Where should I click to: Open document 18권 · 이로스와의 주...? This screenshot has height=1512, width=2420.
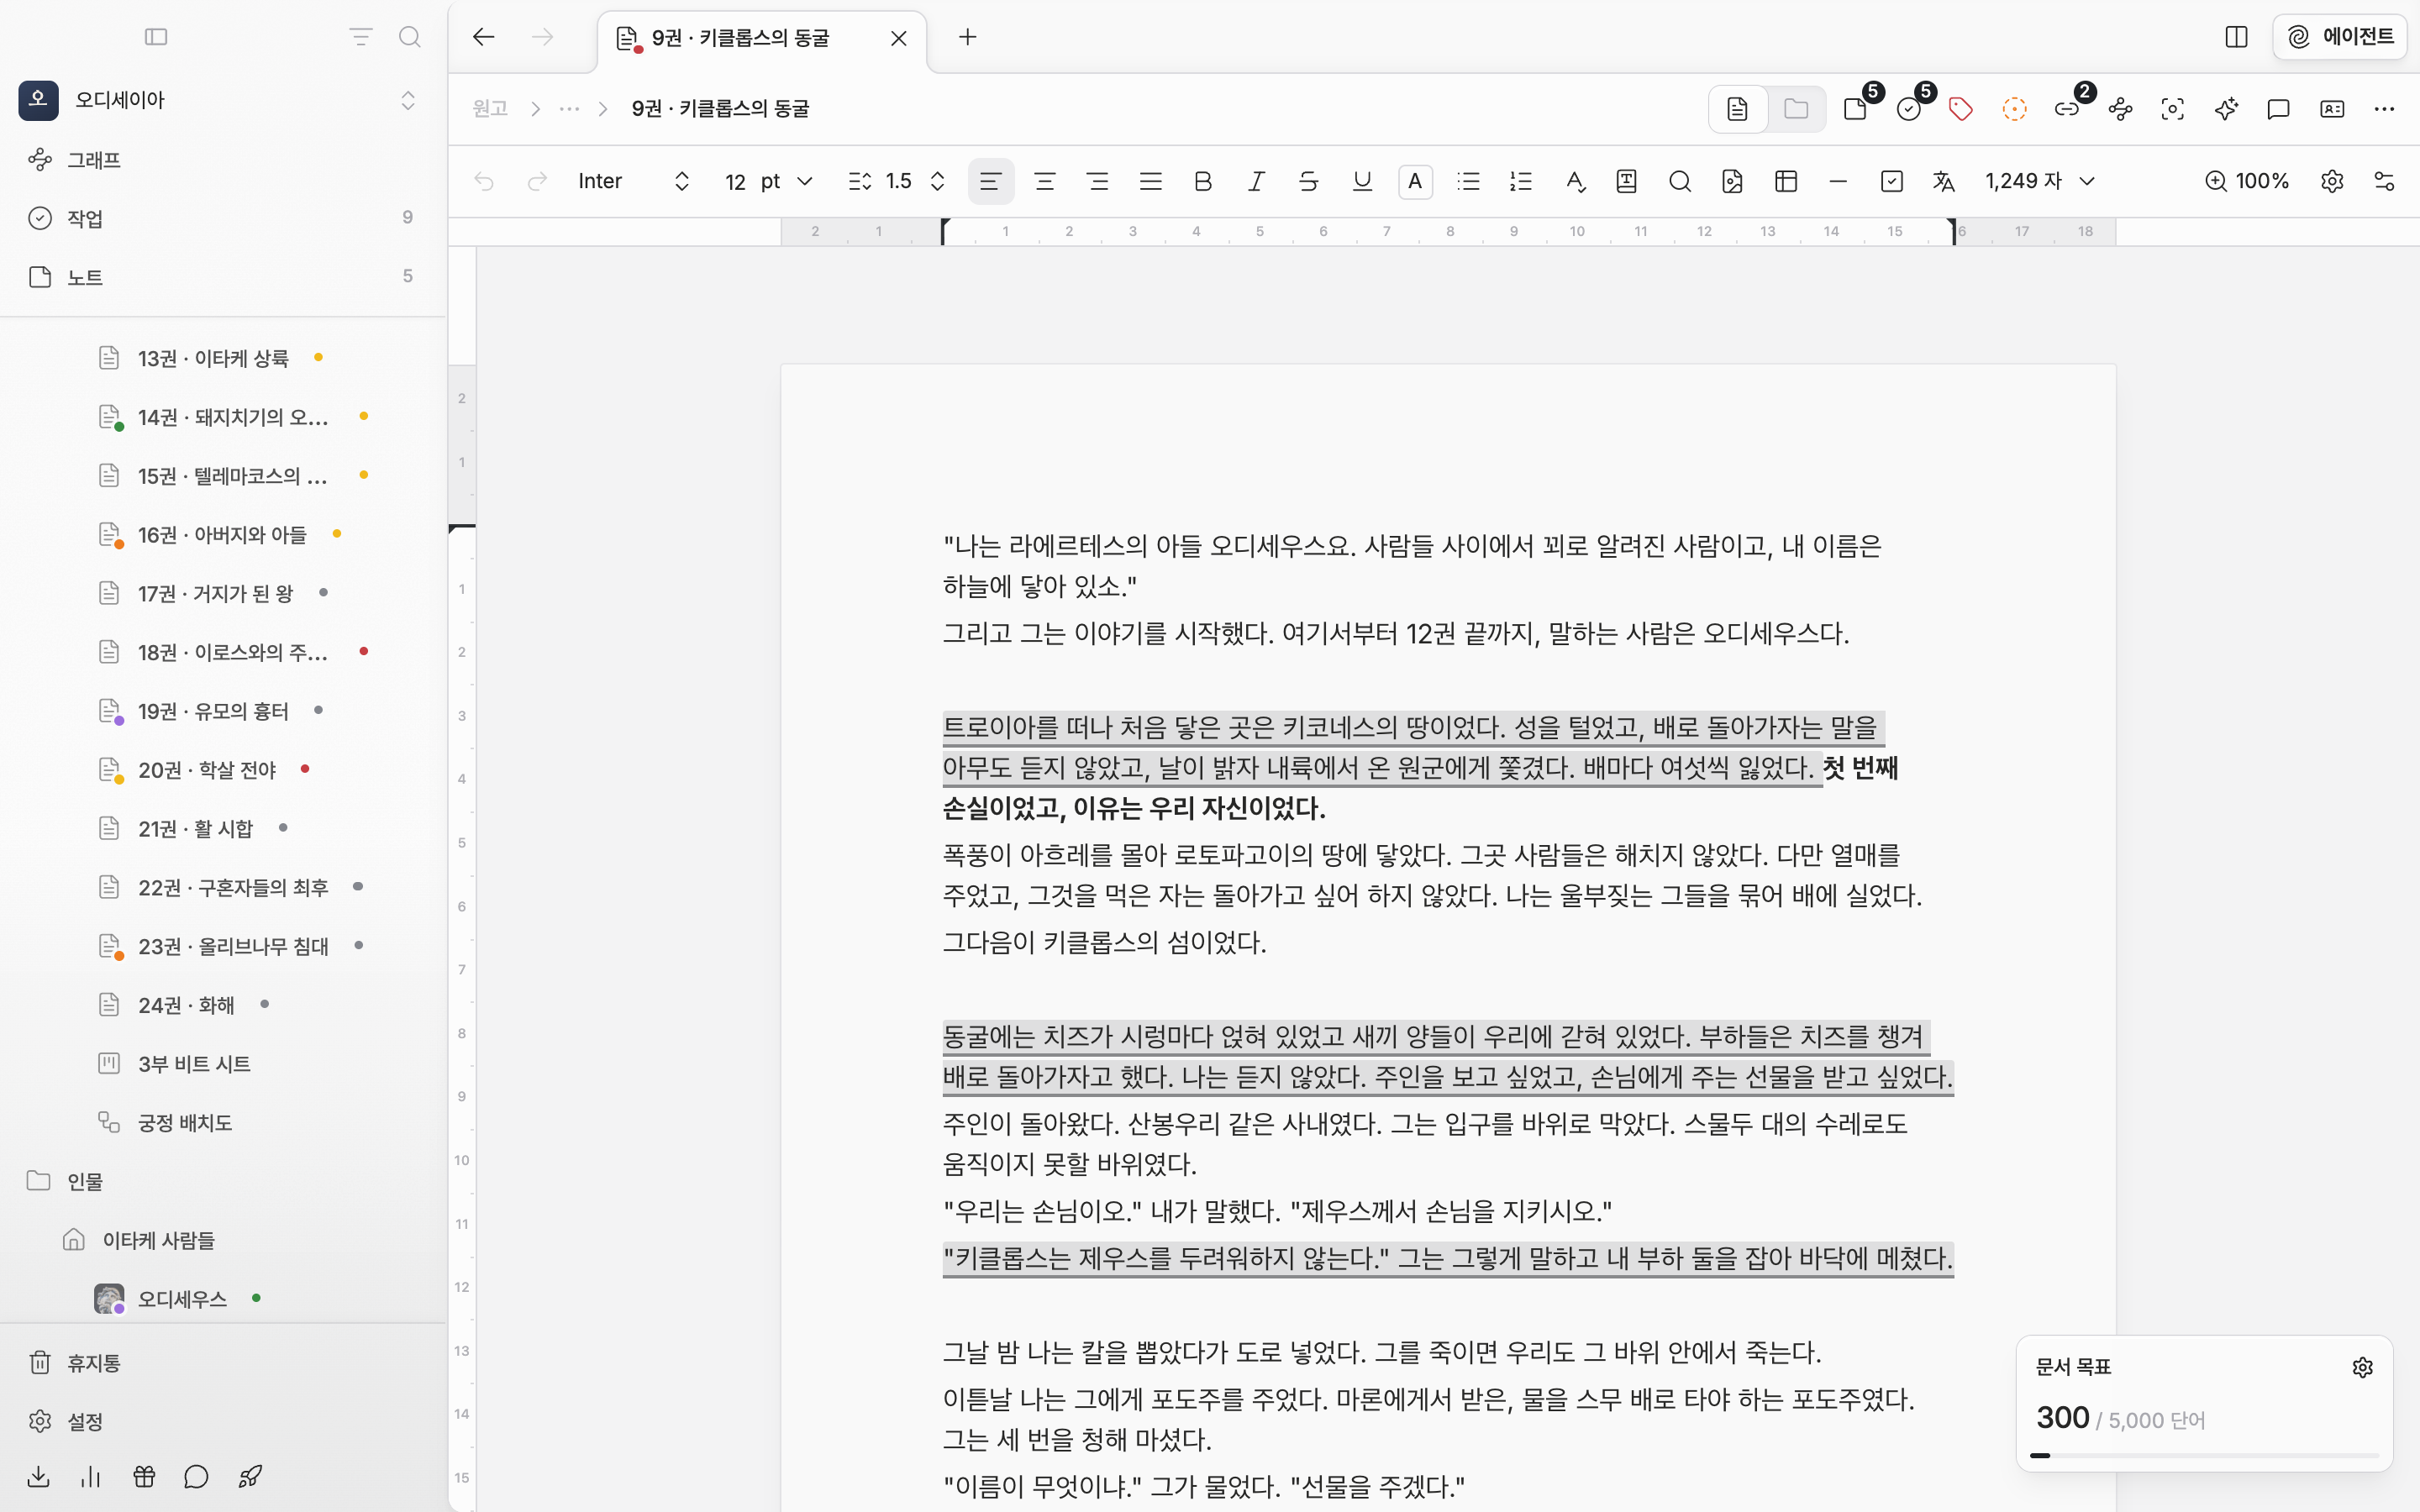(x=223, y=652)
